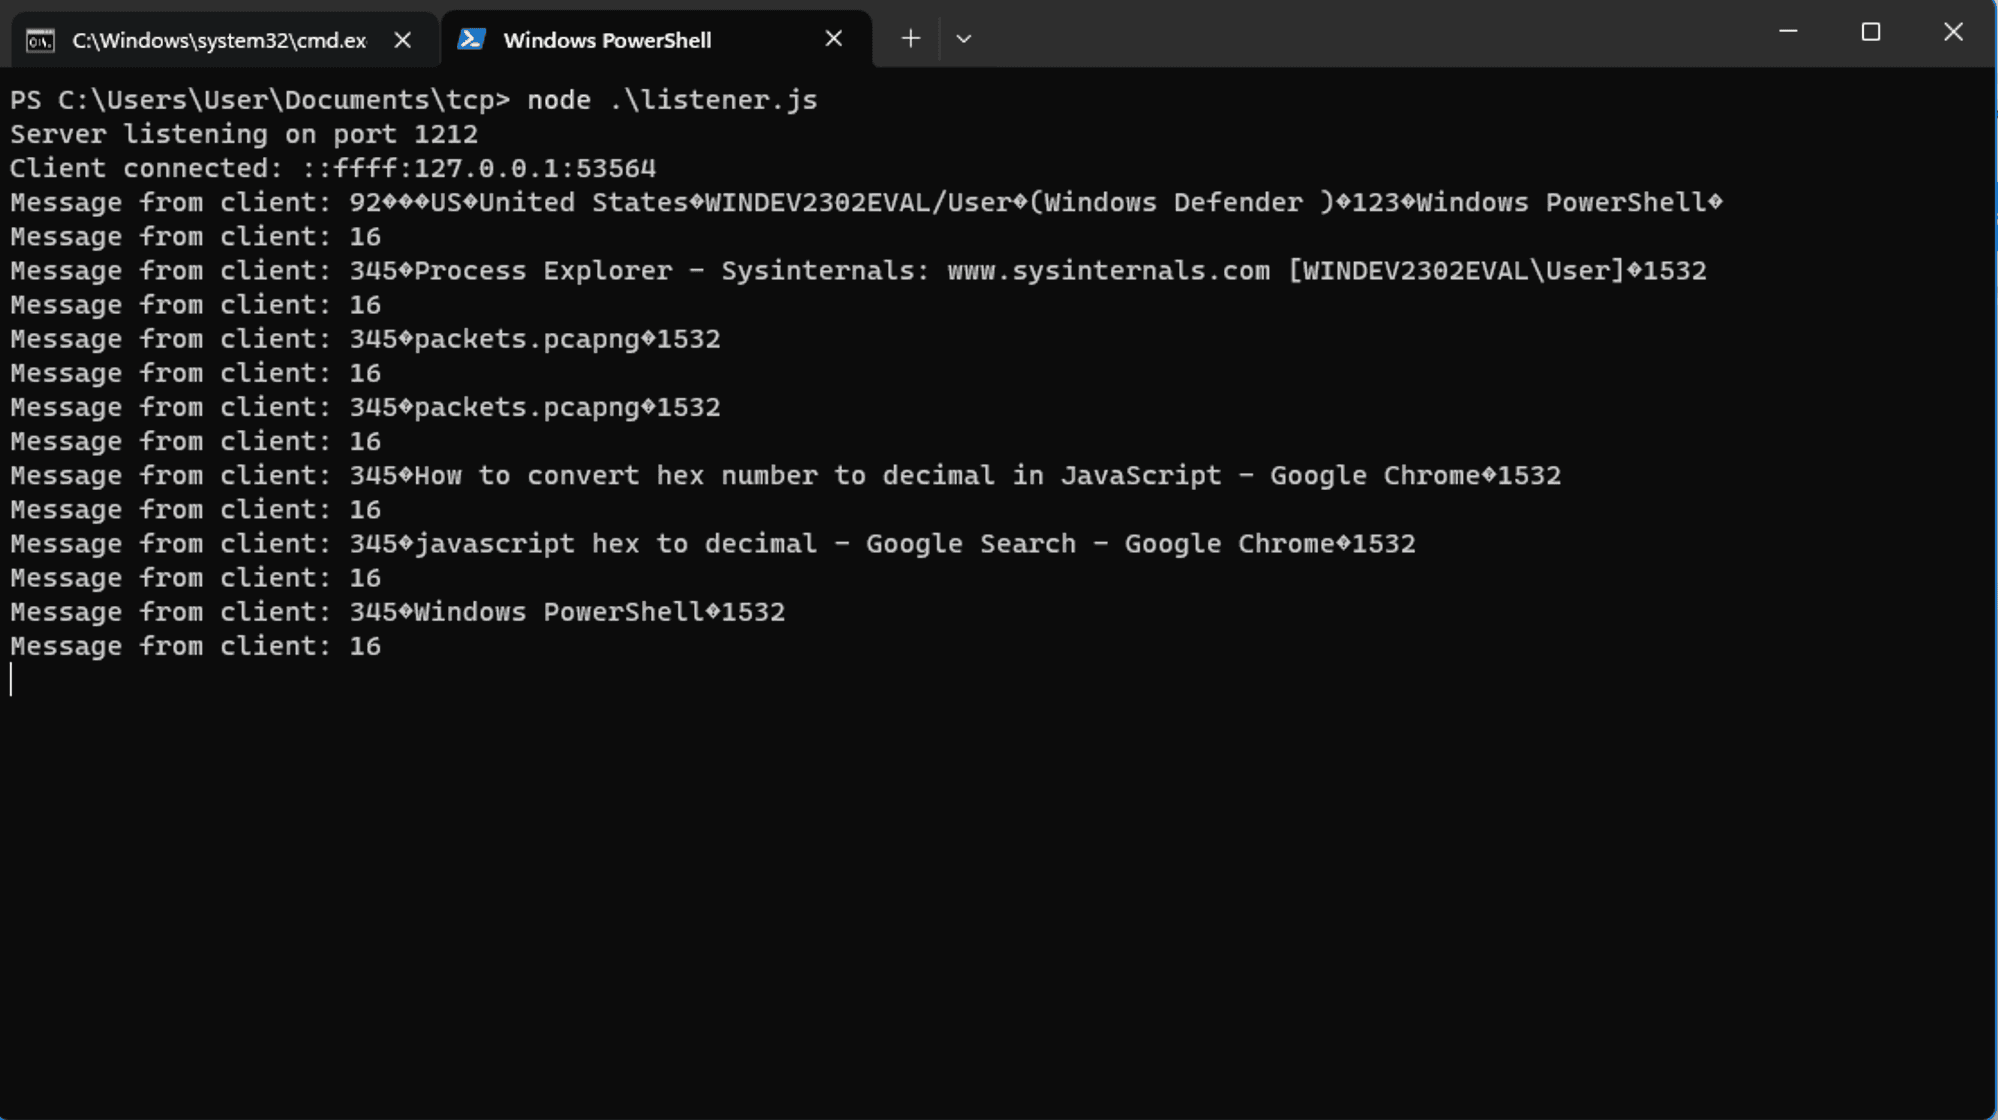This screenshot has height=1120, width=1998.
Task: Click the first packets.pcapng message line
Action: click(x=365, y=339)
